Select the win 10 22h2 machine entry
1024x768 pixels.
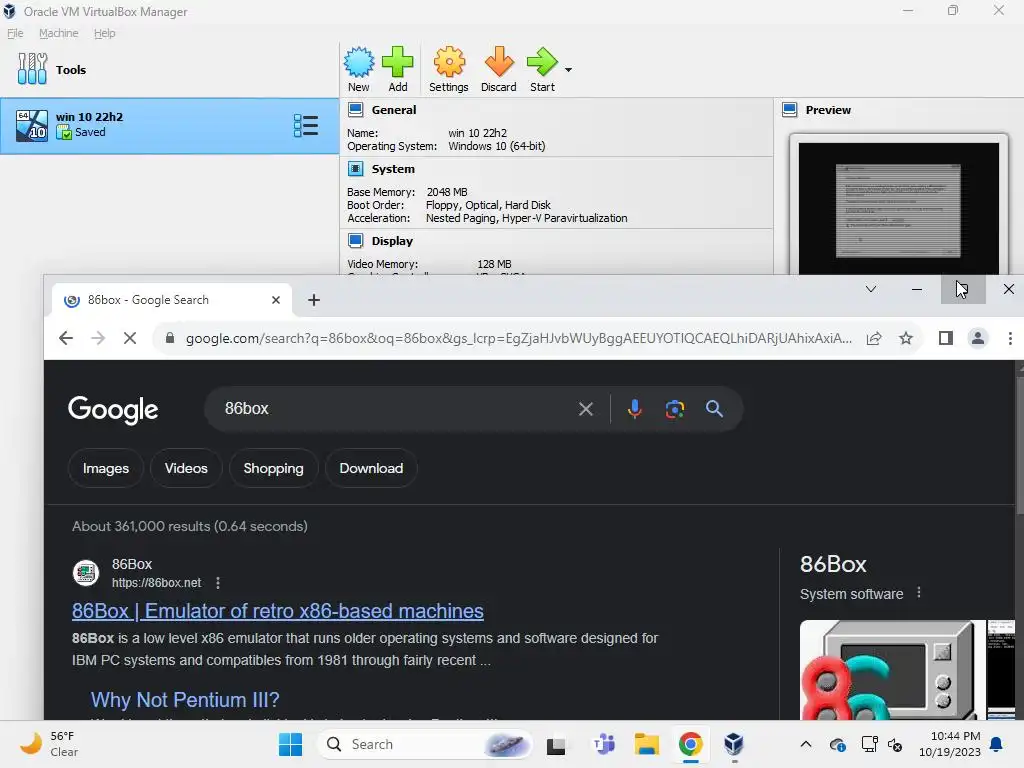(169, 125)
